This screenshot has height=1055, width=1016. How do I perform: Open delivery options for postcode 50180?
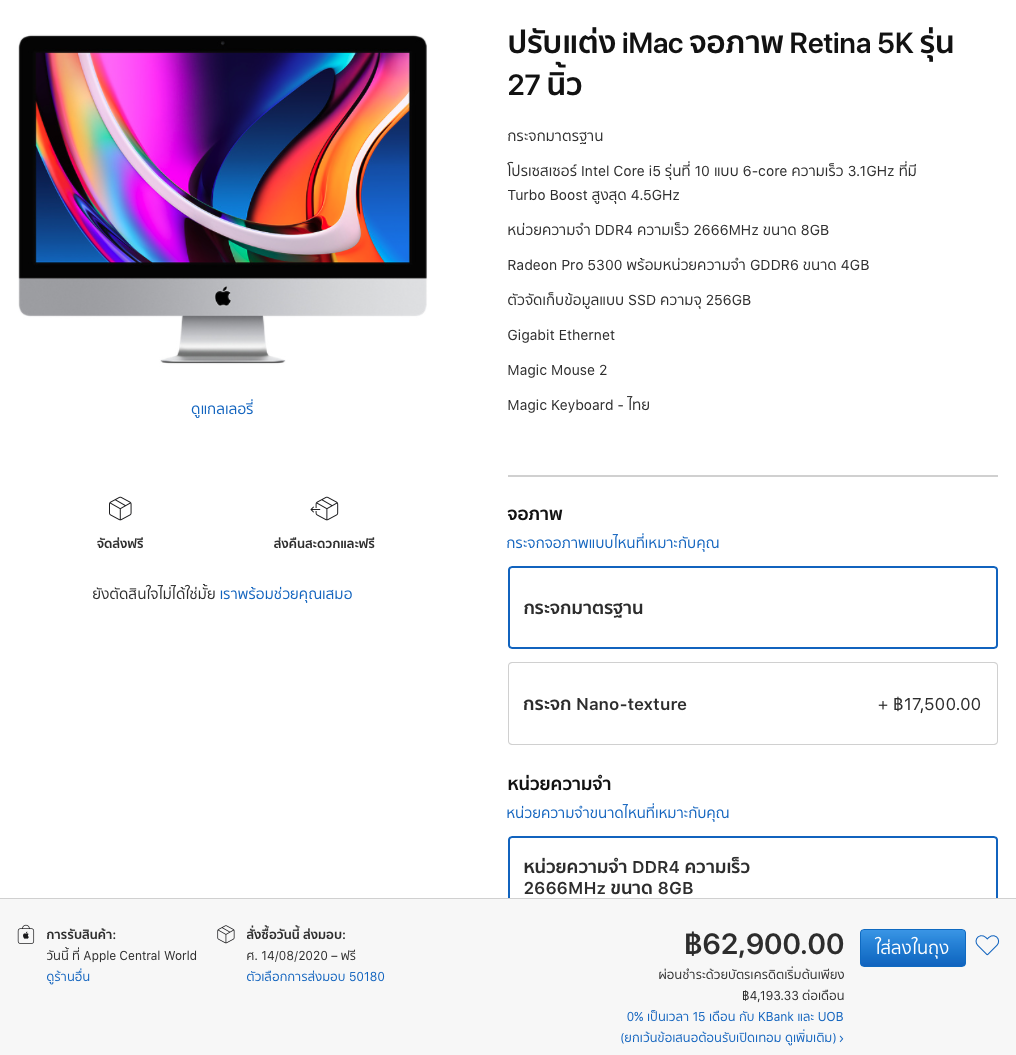tap(315, 976)
